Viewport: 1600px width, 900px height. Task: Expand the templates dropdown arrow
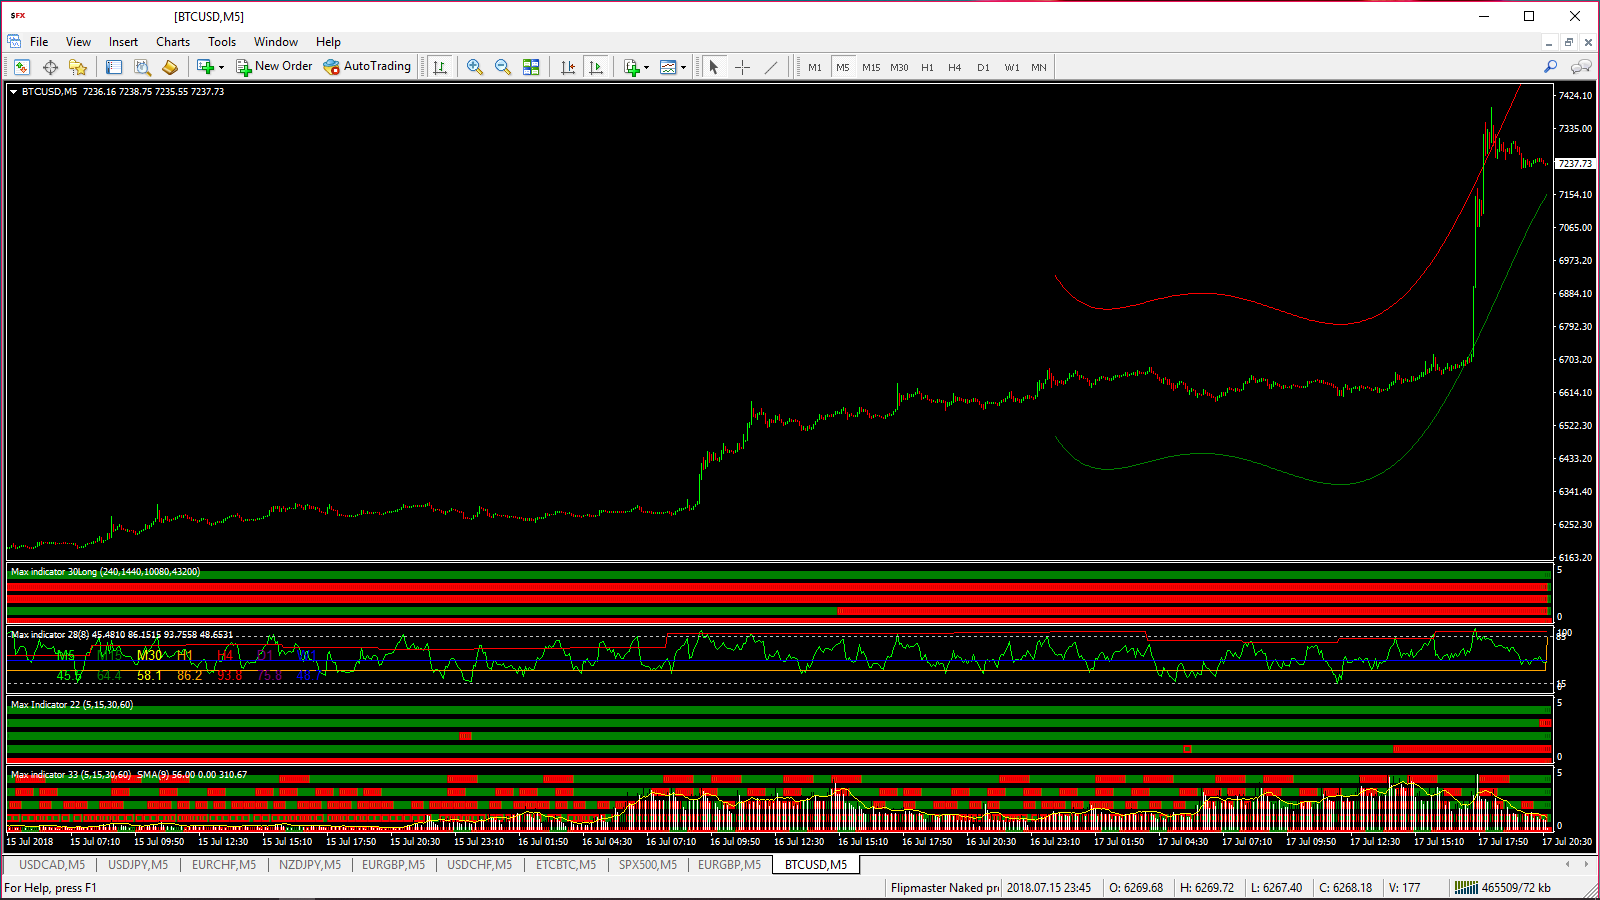pyautogui.click(x=683, y=68)
